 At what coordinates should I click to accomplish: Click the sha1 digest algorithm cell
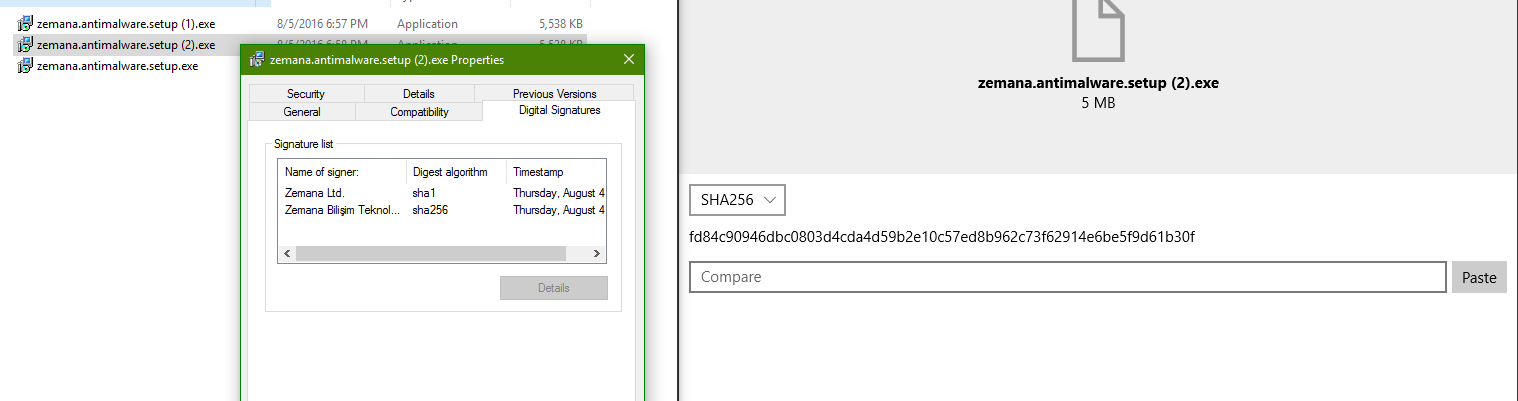(424, 192)
